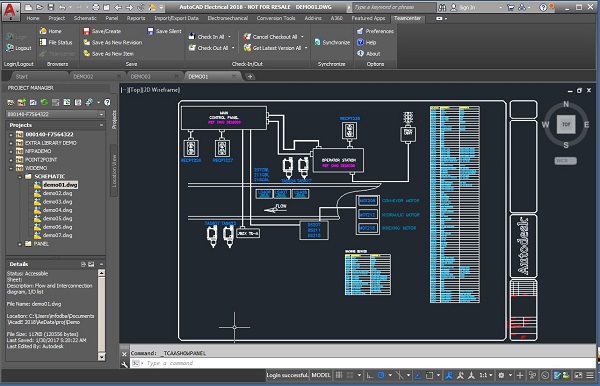Click Save As New Revision
The image size is (600, 386).
[112, 42]
